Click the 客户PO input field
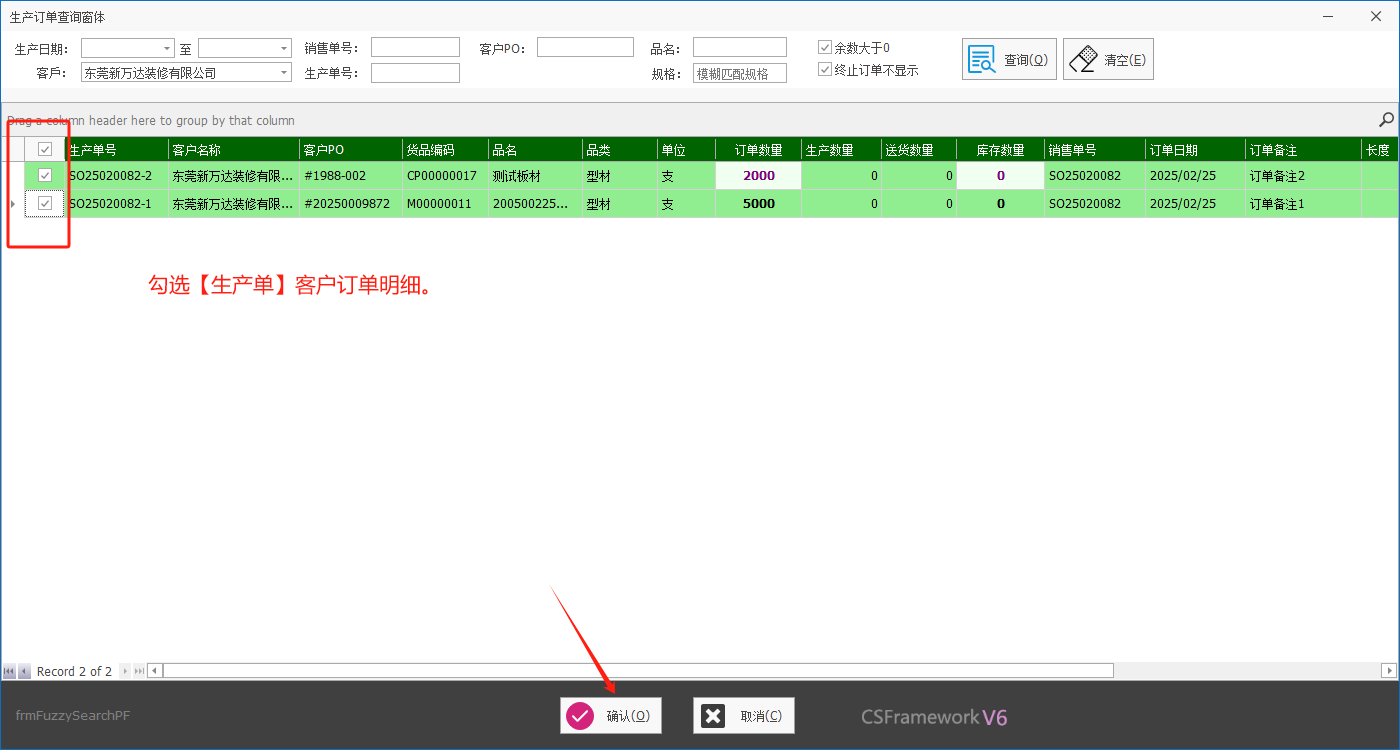Screen dimensions: 1400x750 click(x=585, y=47)
